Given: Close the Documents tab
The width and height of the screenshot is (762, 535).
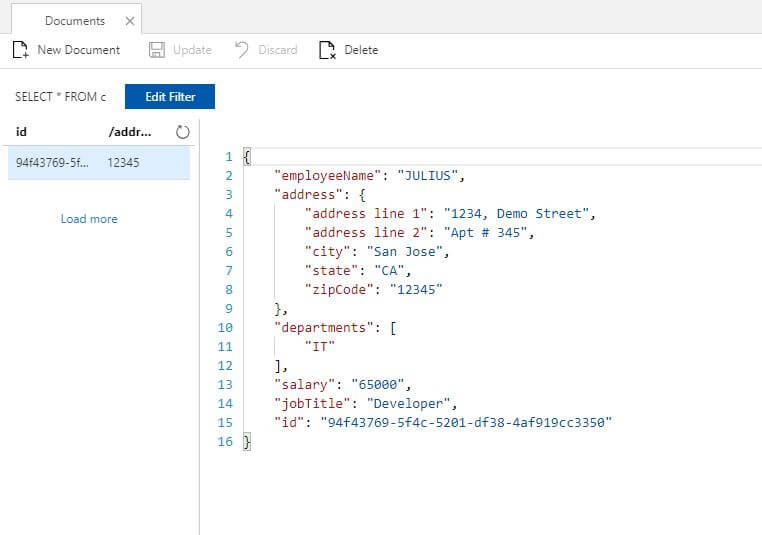Looking at the screenshot, I should tap(128, 21).
